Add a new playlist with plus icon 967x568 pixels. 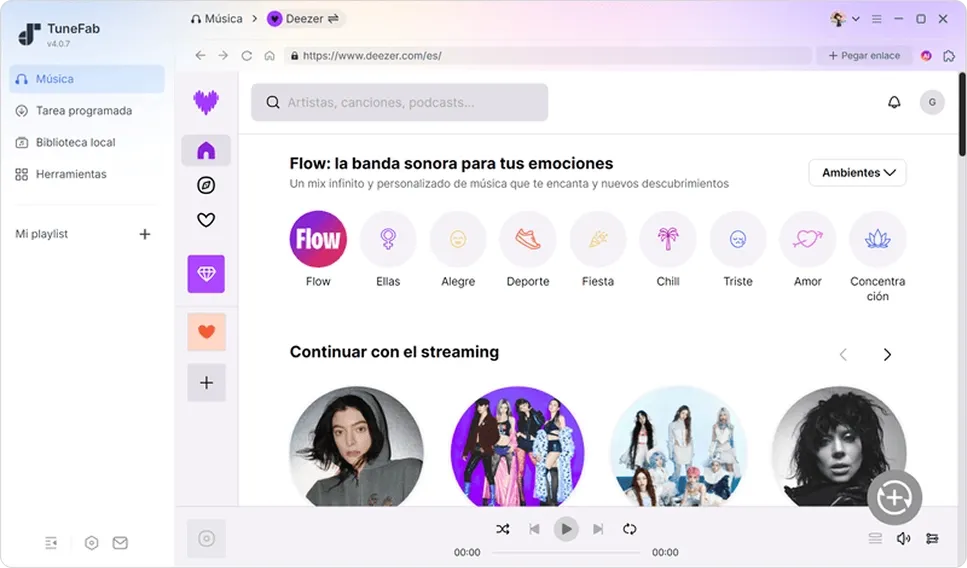[144, 234]
